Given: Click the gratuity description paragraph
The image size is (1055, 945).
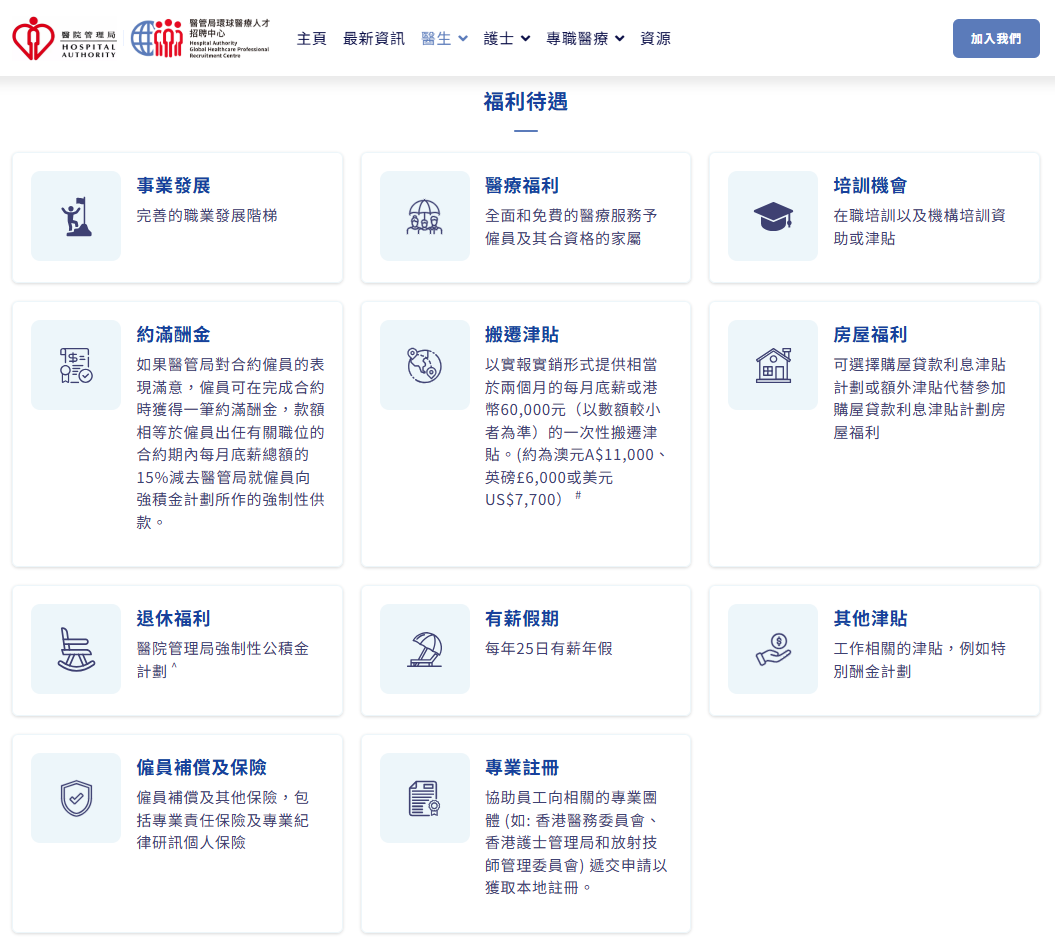Looking at the screenshot, I should pos(231,443).
